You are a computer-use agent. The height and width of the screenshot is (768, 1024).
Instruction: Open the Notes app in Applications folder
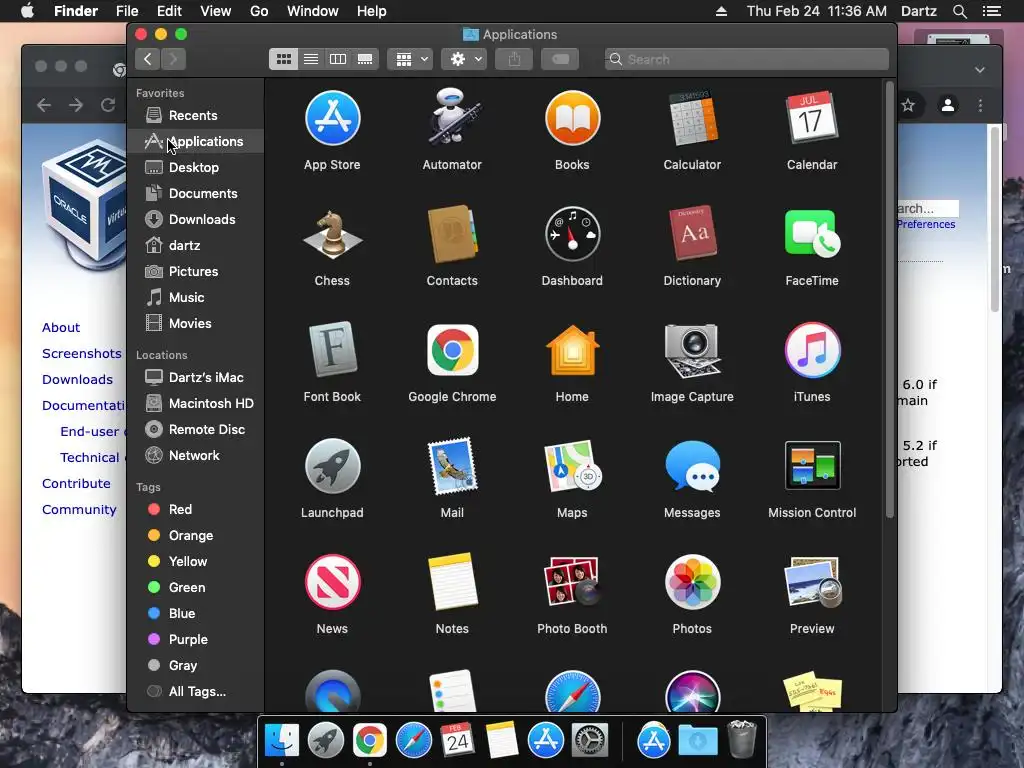pyautogui.click(x=452, y=582)
